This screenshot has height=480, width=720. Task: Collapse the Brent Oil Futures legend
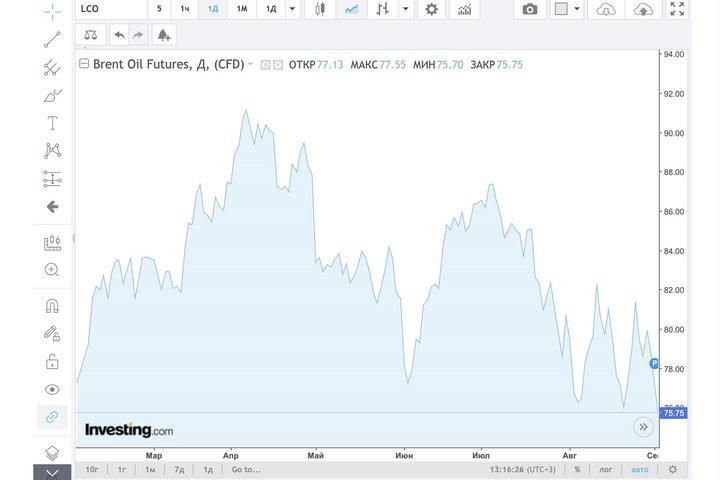(84, 65)
